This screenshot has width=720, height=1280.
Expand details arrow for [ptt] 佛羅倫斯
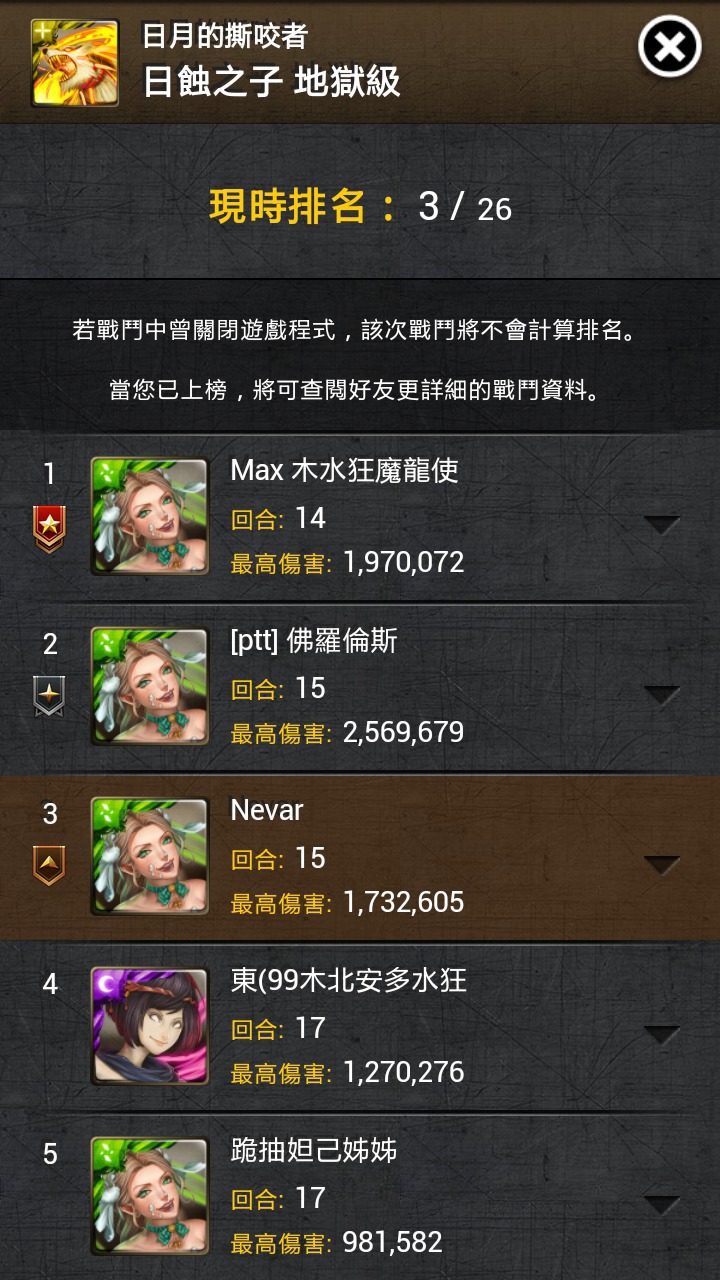661,694
